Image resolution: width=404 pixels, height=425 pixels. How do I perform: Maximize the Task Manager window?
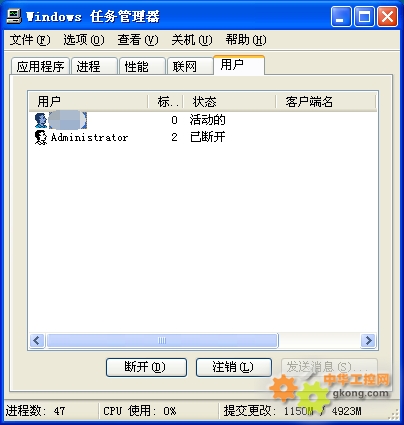(x=364, y=17)
